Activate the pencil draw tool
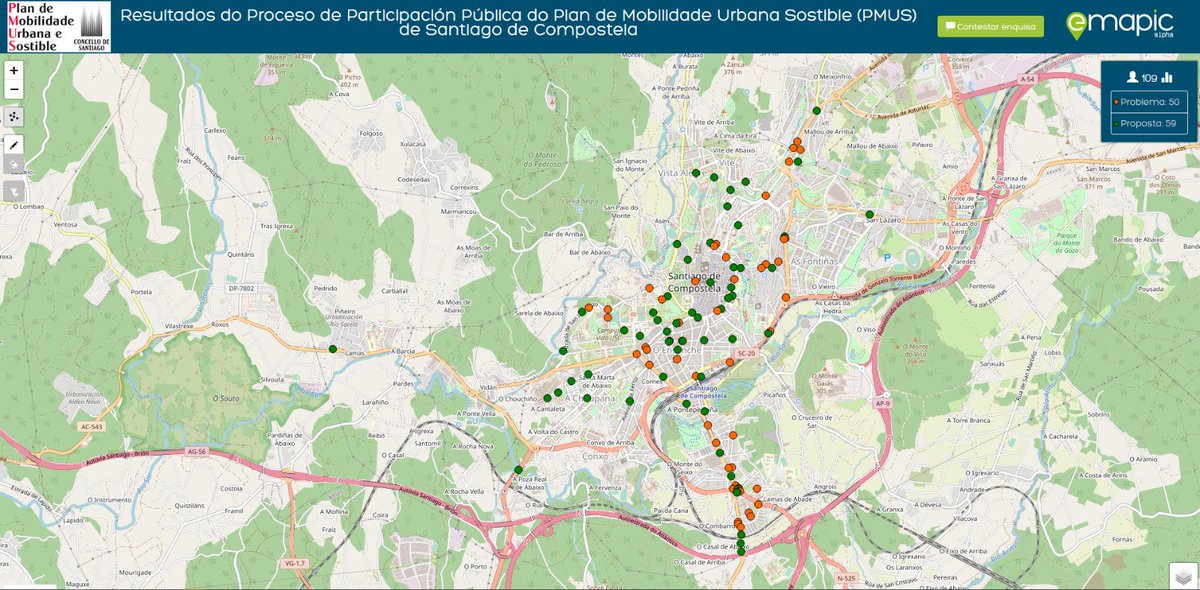Screen dimensions: 1200x590 pyautogui.click(x=14, y=144)
